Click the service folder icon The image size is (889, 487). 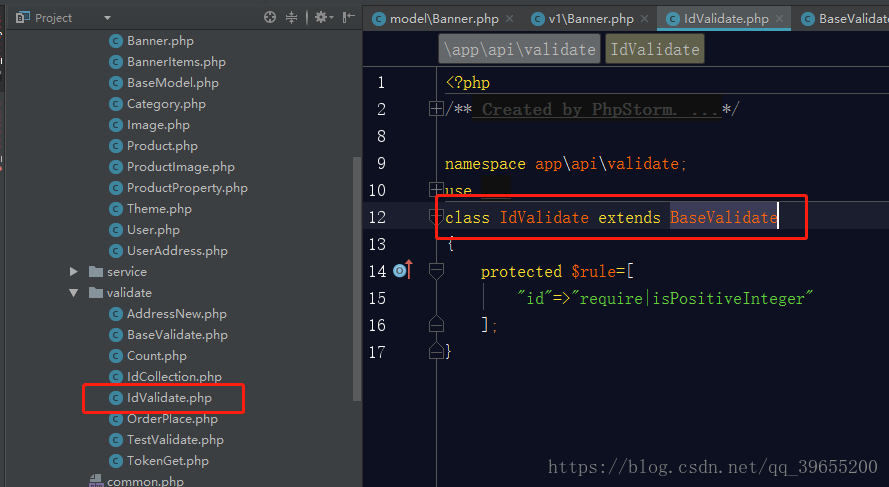[96, 272]
